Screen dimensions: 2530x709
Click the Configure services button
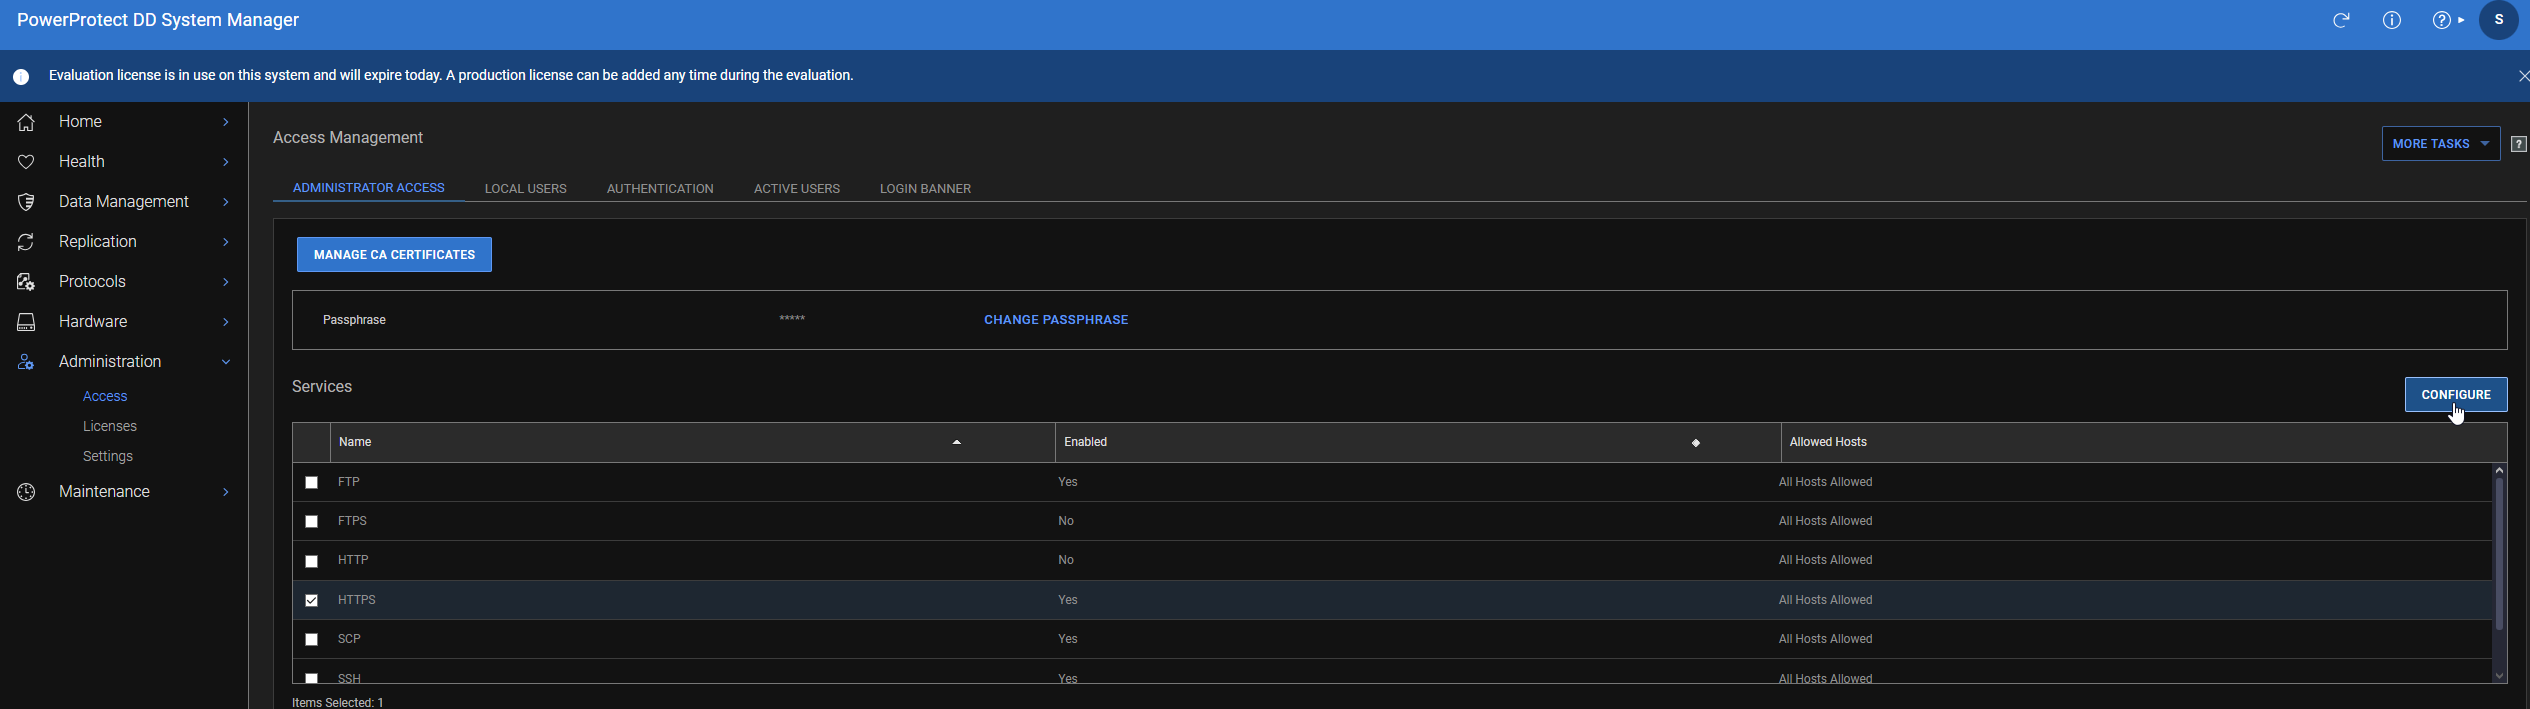(x=2456, y=395)
